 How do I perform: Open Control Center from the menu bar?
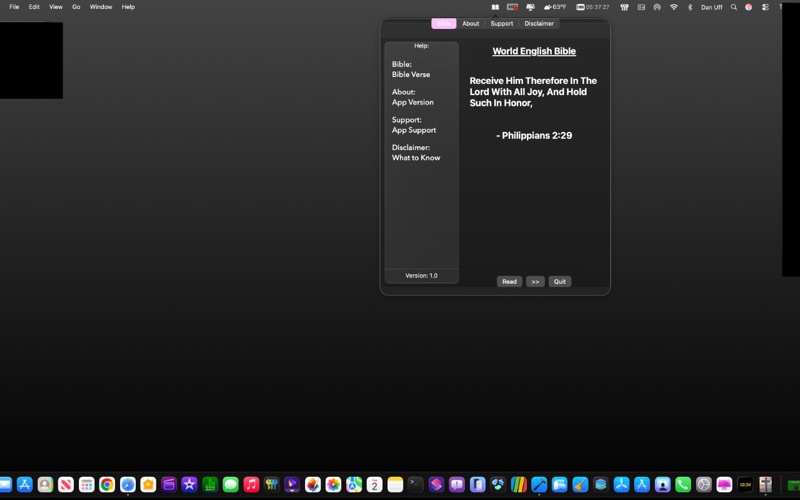click(x=765, y=7)
